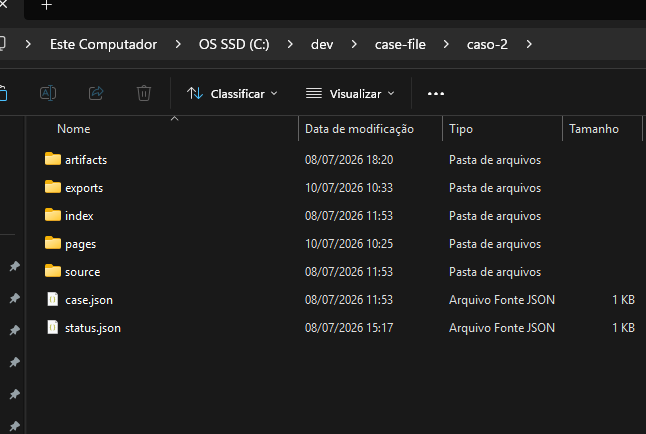
Task: Click 1 KB size of status.json
Action: click(x=623, y=328)
